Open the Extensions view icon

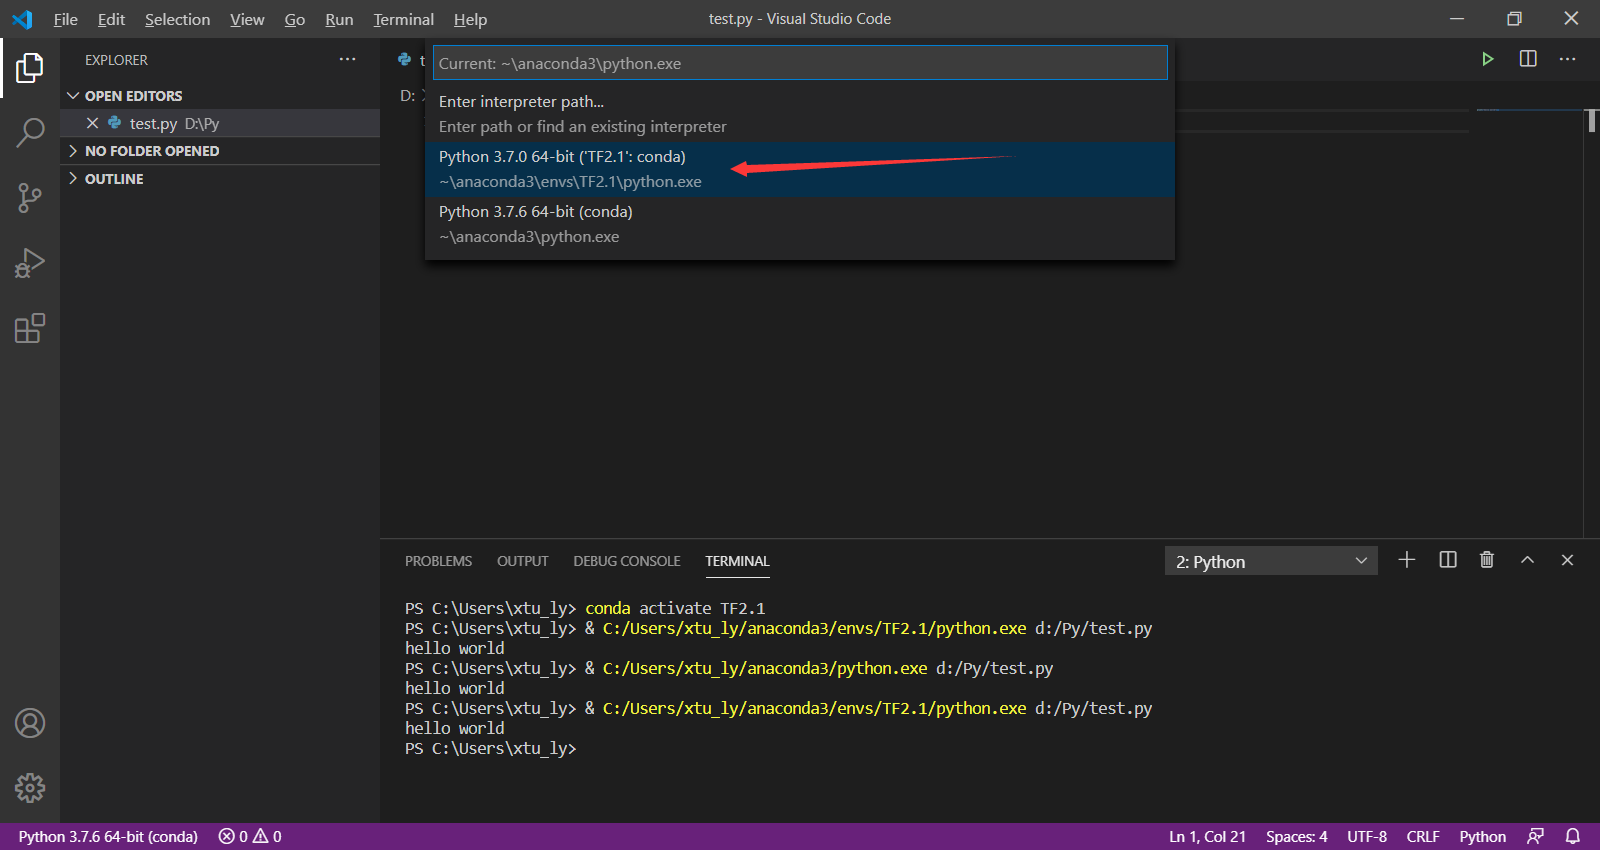coord(30,328)
